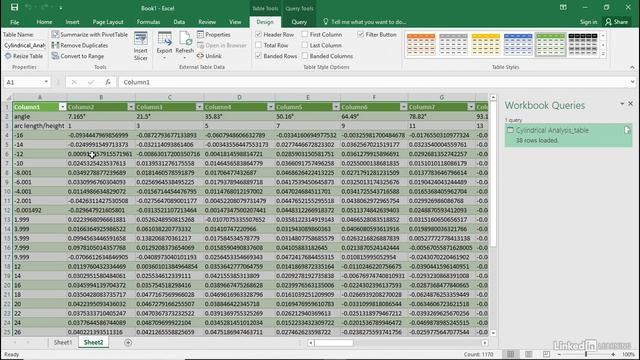The height and width of the screenshot is (360, 640).
Task: Collapse the ribbon with the arrow
Action: [632, 67]
